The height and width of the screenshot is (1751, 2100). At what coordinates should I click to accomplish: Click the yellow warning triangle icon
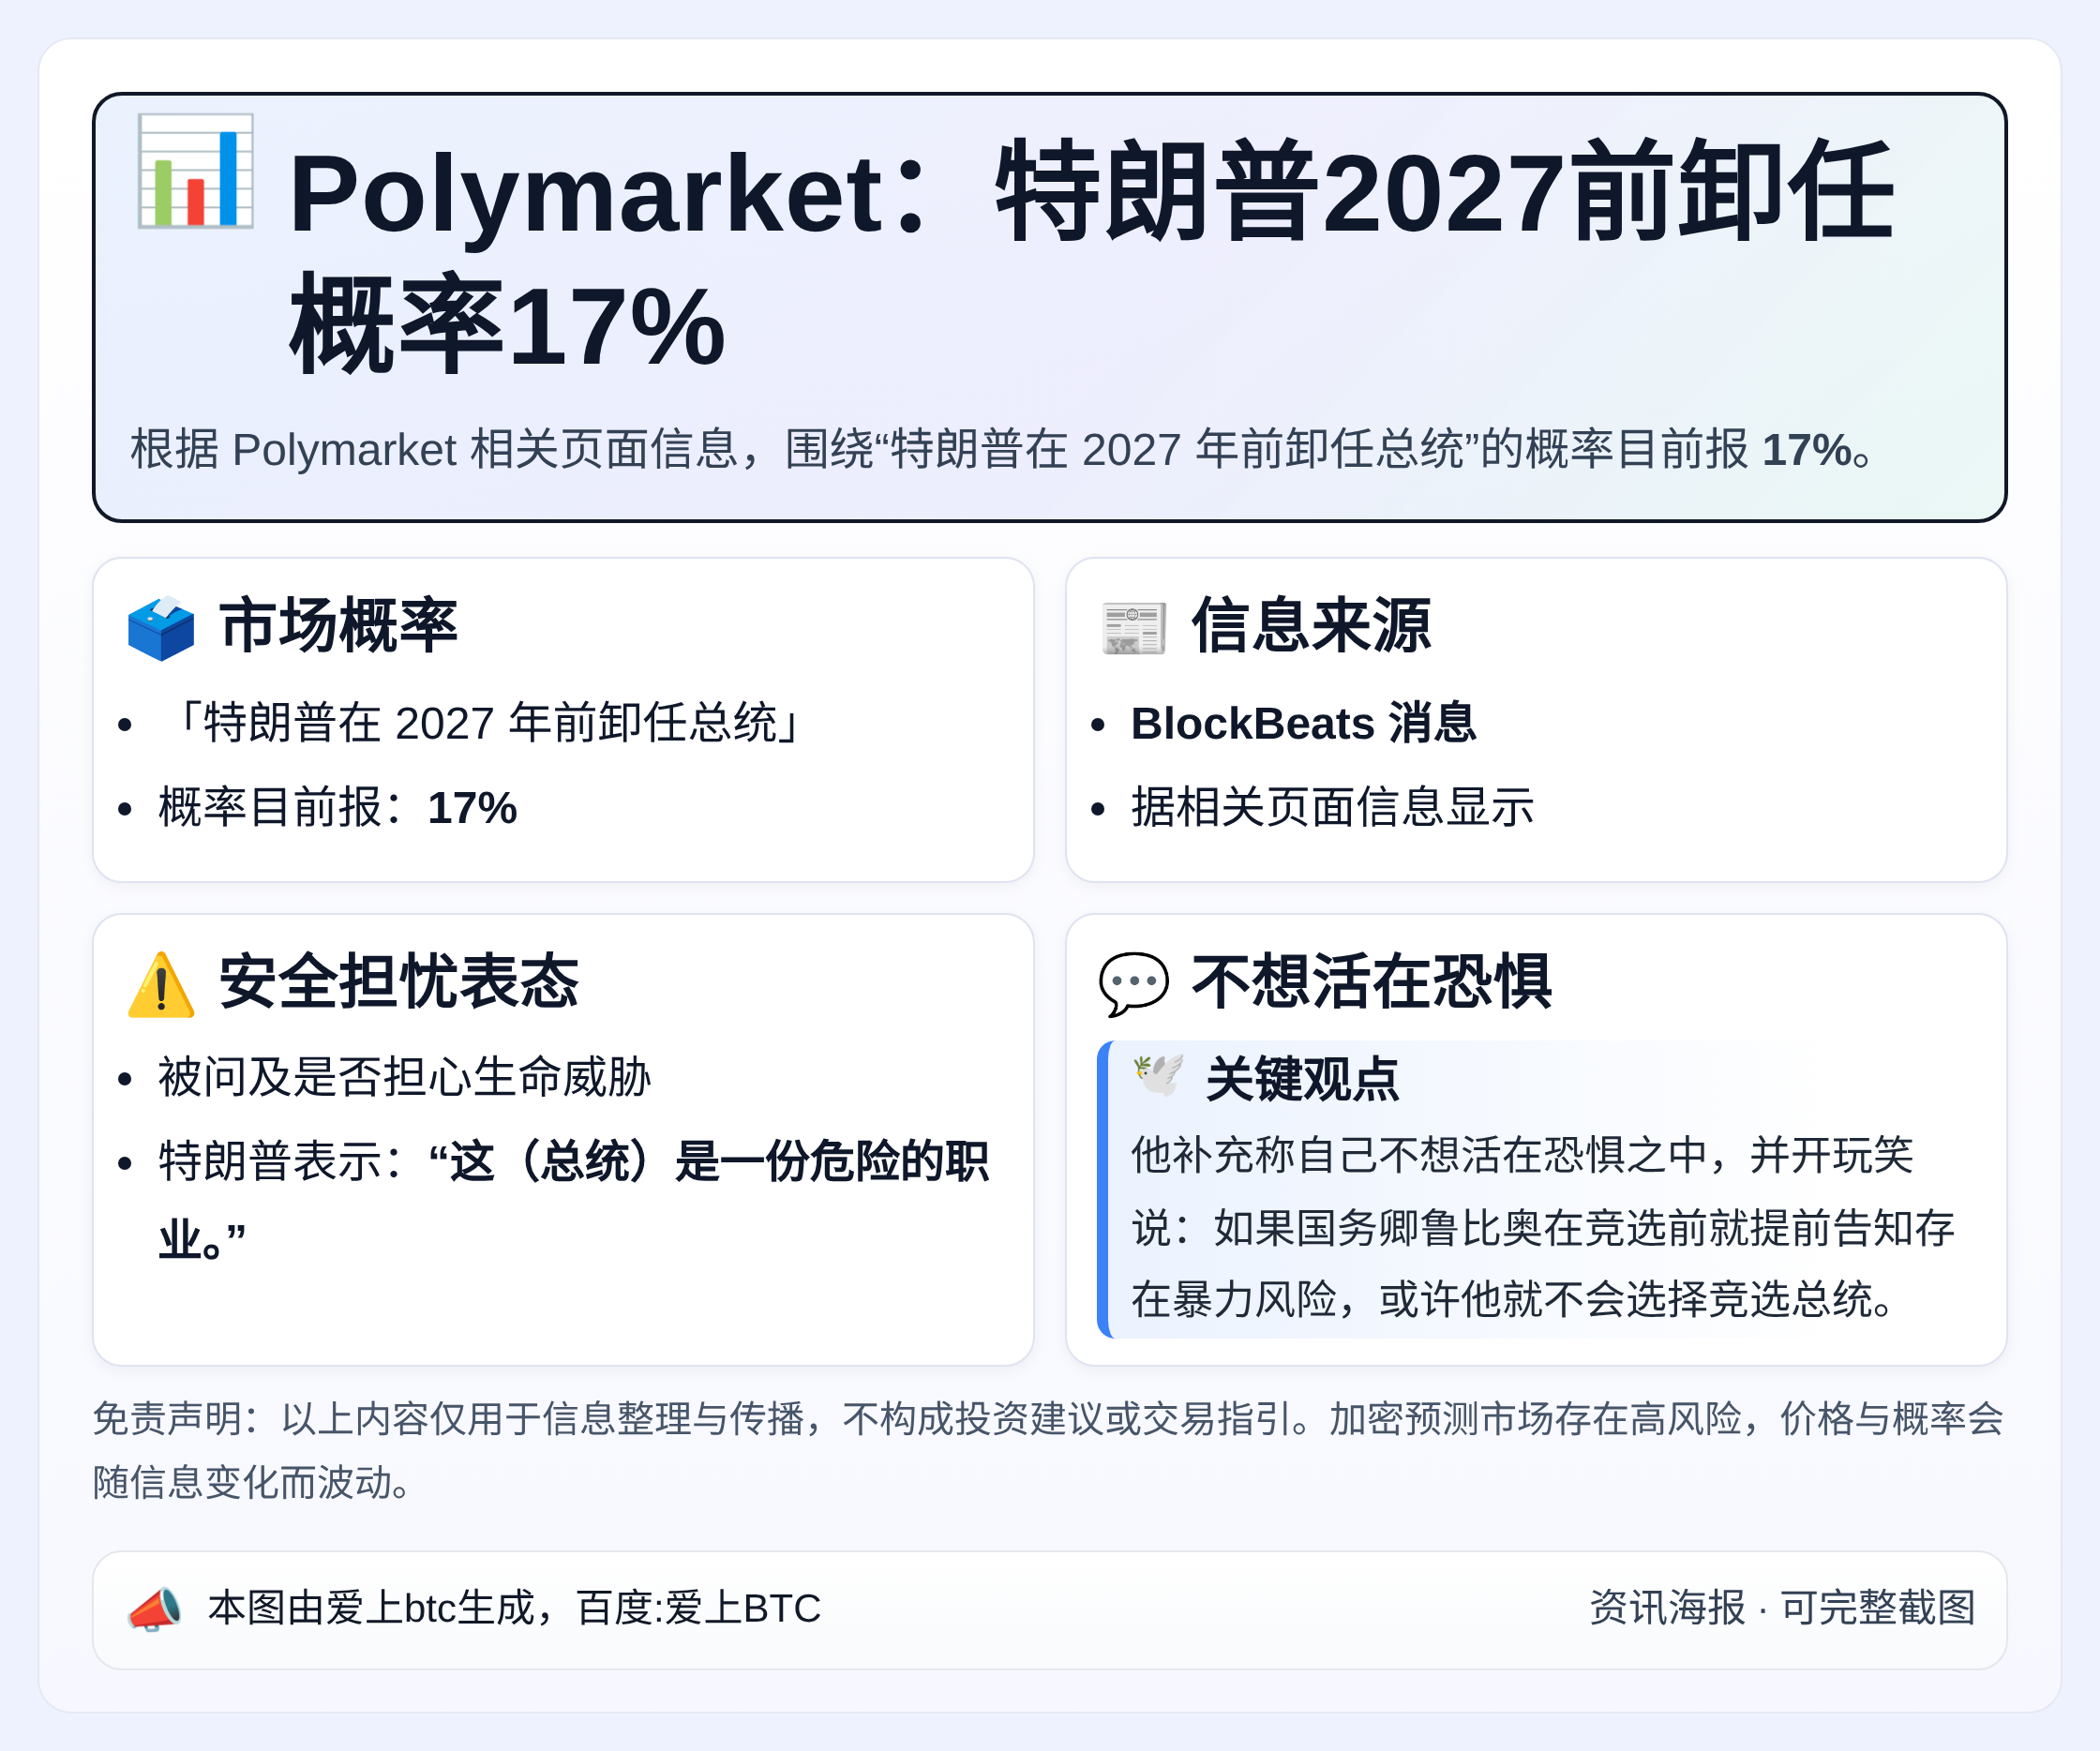click(161, 985)
